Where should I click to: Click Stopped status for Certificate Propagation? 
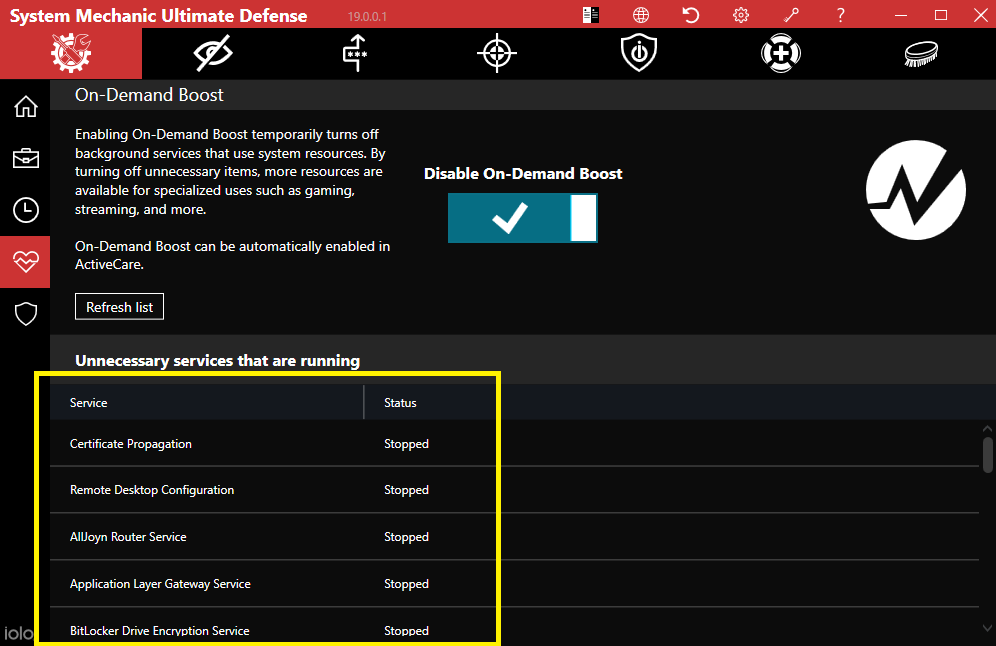pos(406,443)
